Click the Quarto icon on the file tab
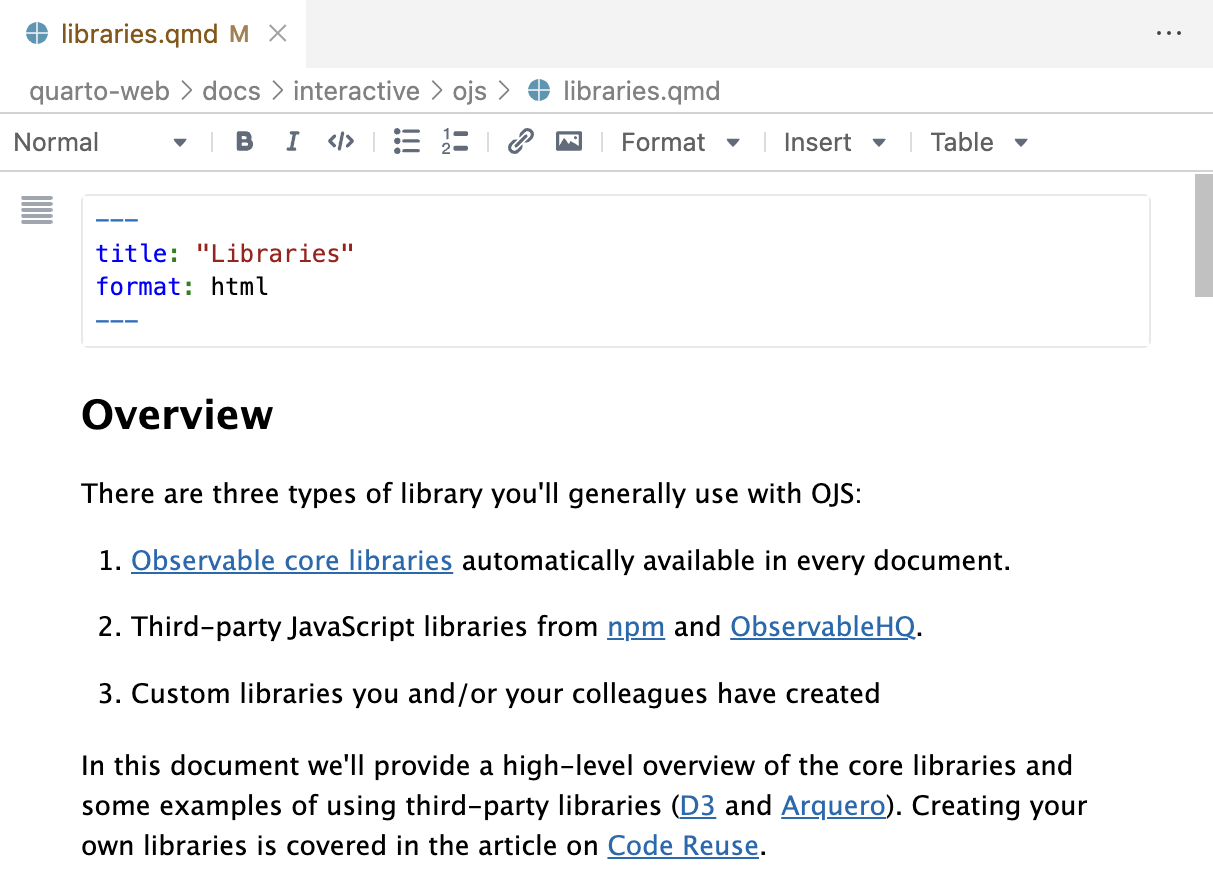 click(36, 33)
